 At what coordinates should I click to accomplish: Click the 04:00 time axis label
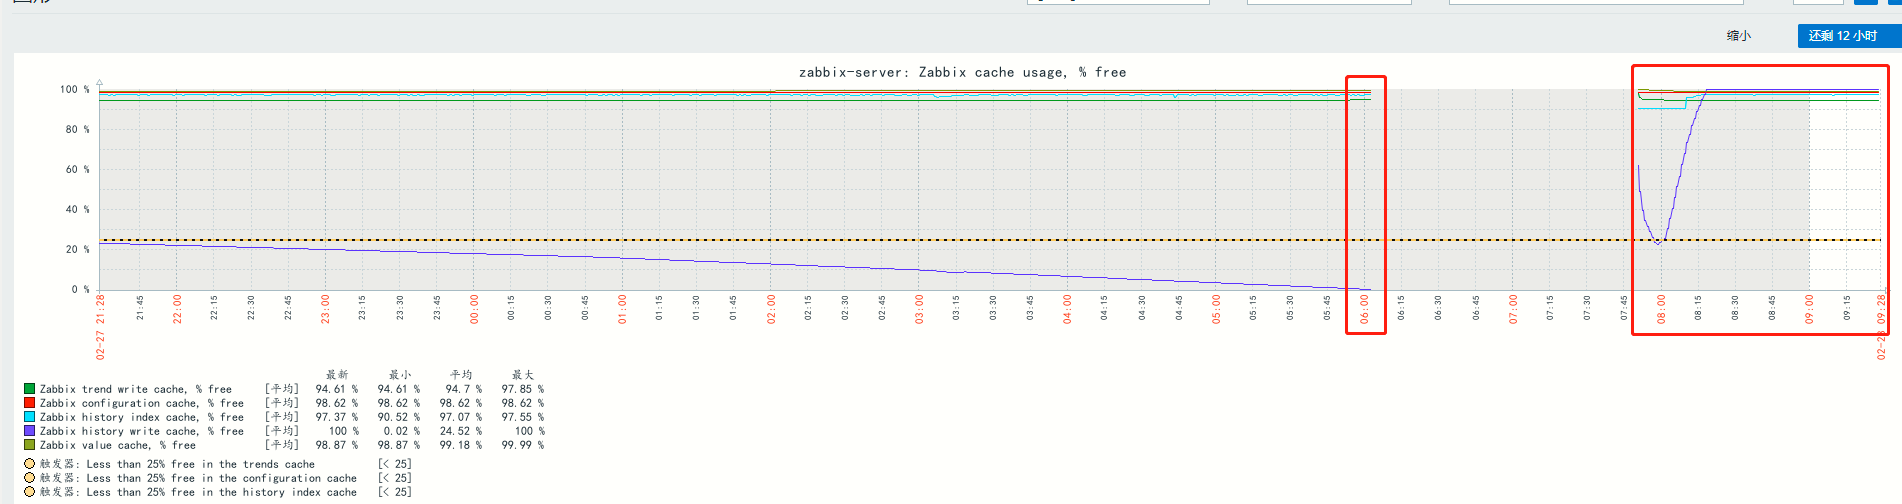pos(1067,309)
